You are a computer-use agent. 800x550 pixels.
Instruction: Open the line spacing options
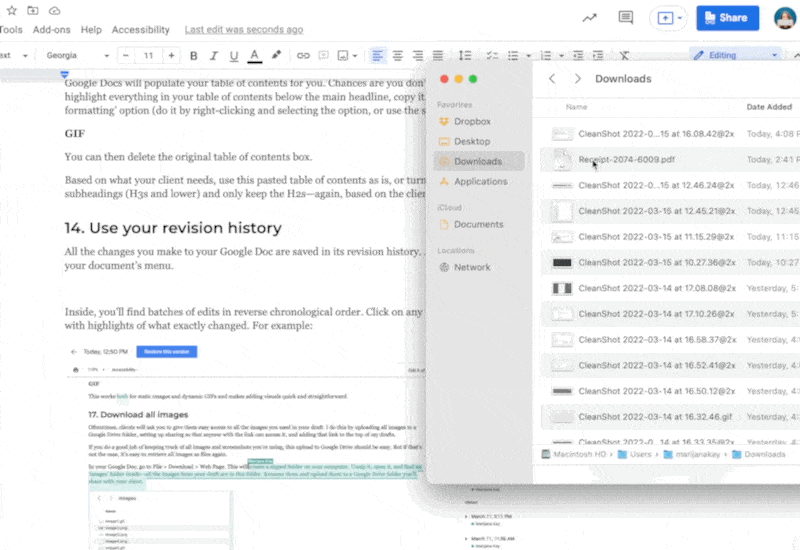point(465,55)
